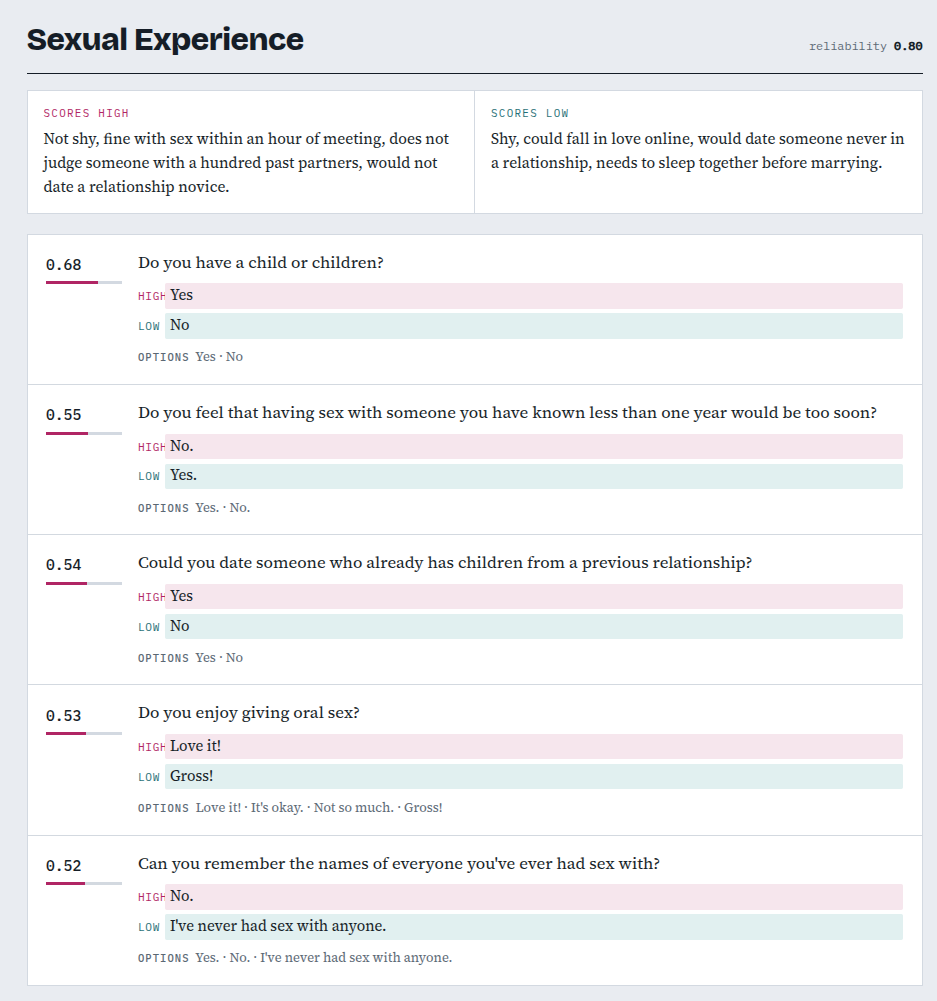The width and height of the screenshot is (937, 1001).
Task: Click 'It's okay.' in the options list
Action: [277, 808]
